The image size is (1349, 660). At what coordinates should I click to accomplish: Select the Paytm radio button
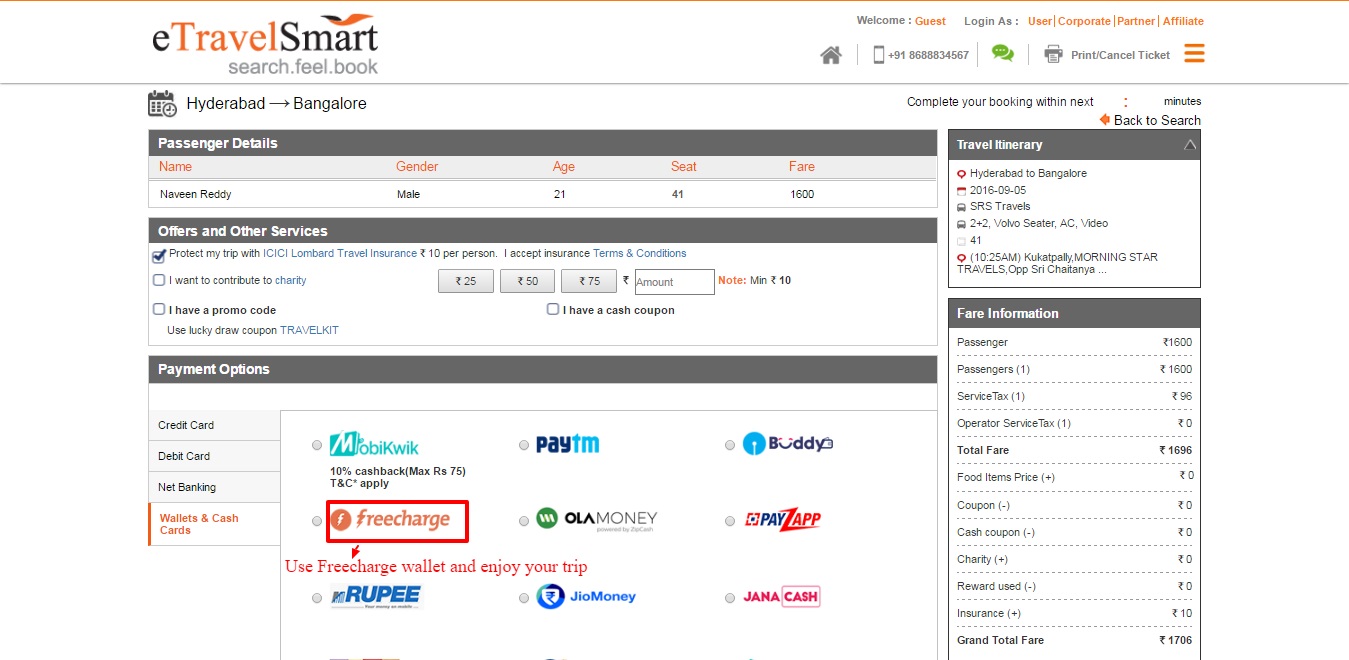point(524,445)
